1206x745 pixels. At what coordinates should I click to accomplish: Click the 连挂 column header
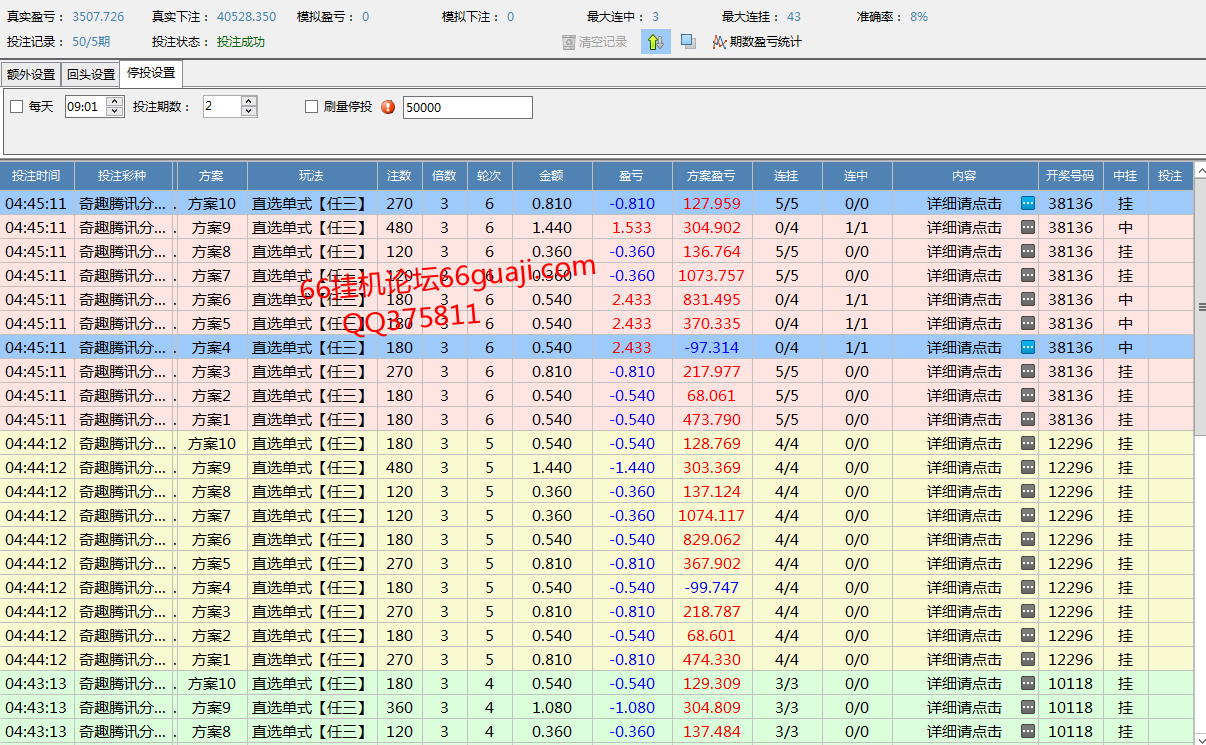tap(787, 175)
